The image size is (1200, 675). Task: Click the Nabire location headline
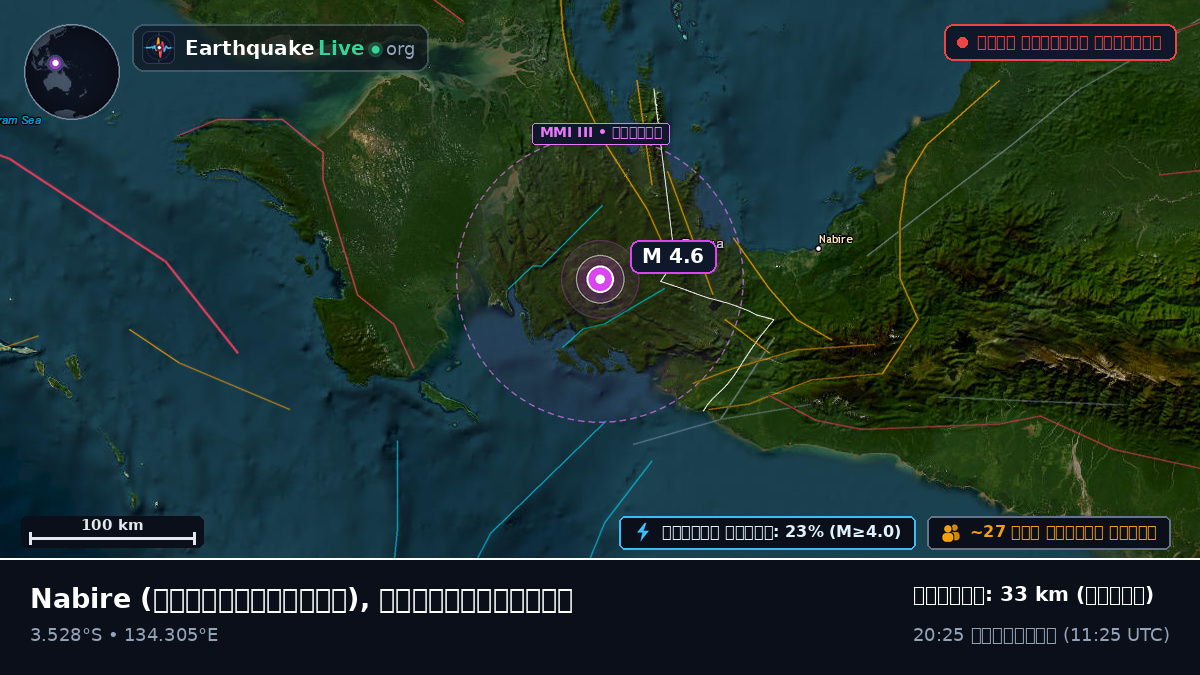pos(301,599)
